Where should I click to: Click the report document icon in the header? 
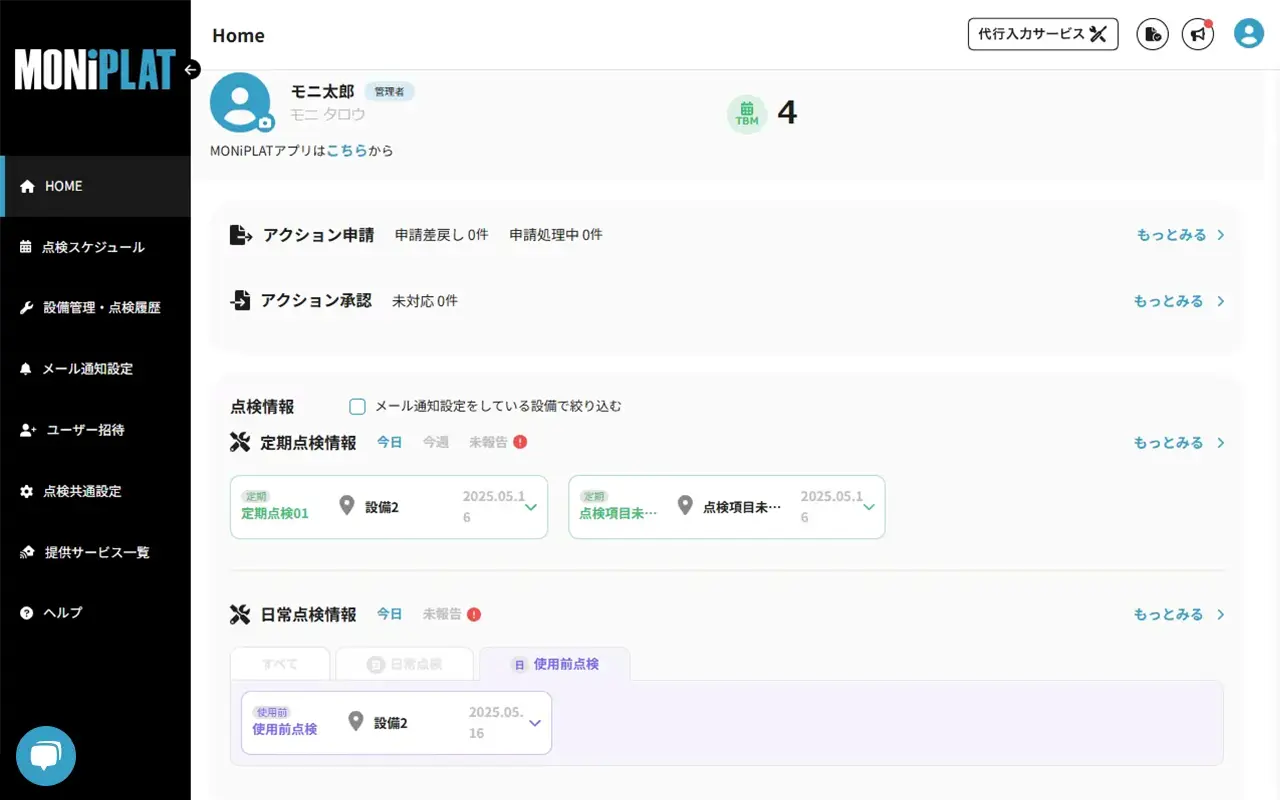(x=1151, y=33)
